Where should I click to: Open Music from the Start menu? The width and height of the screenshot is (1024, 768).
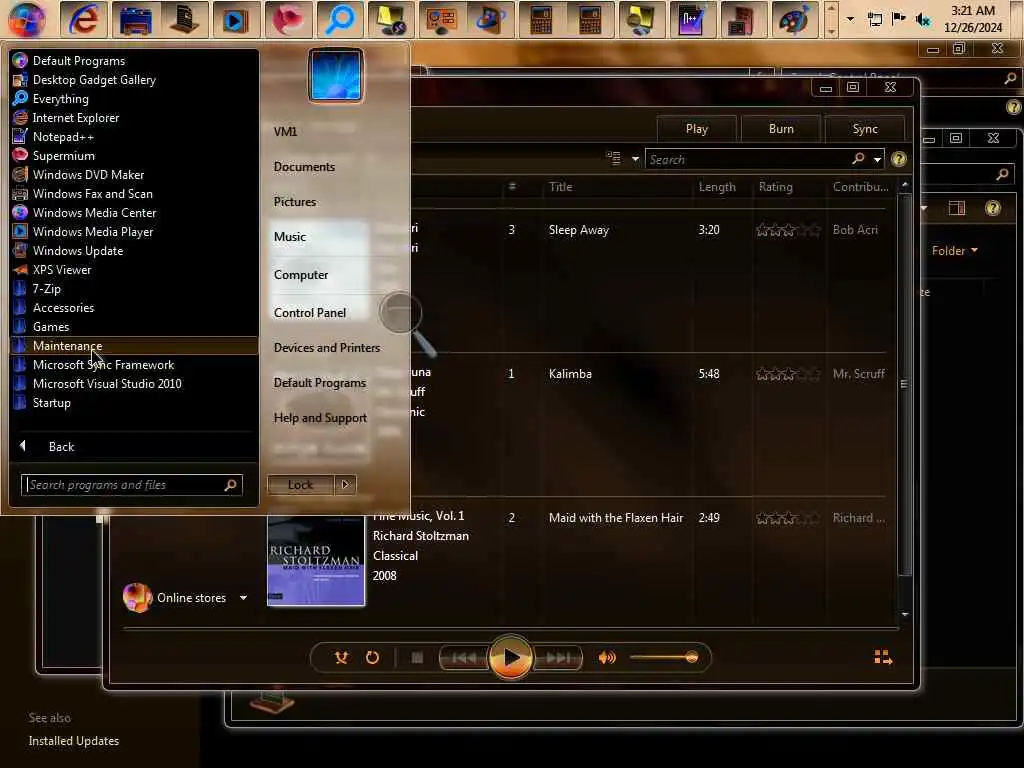pos(290,236)
